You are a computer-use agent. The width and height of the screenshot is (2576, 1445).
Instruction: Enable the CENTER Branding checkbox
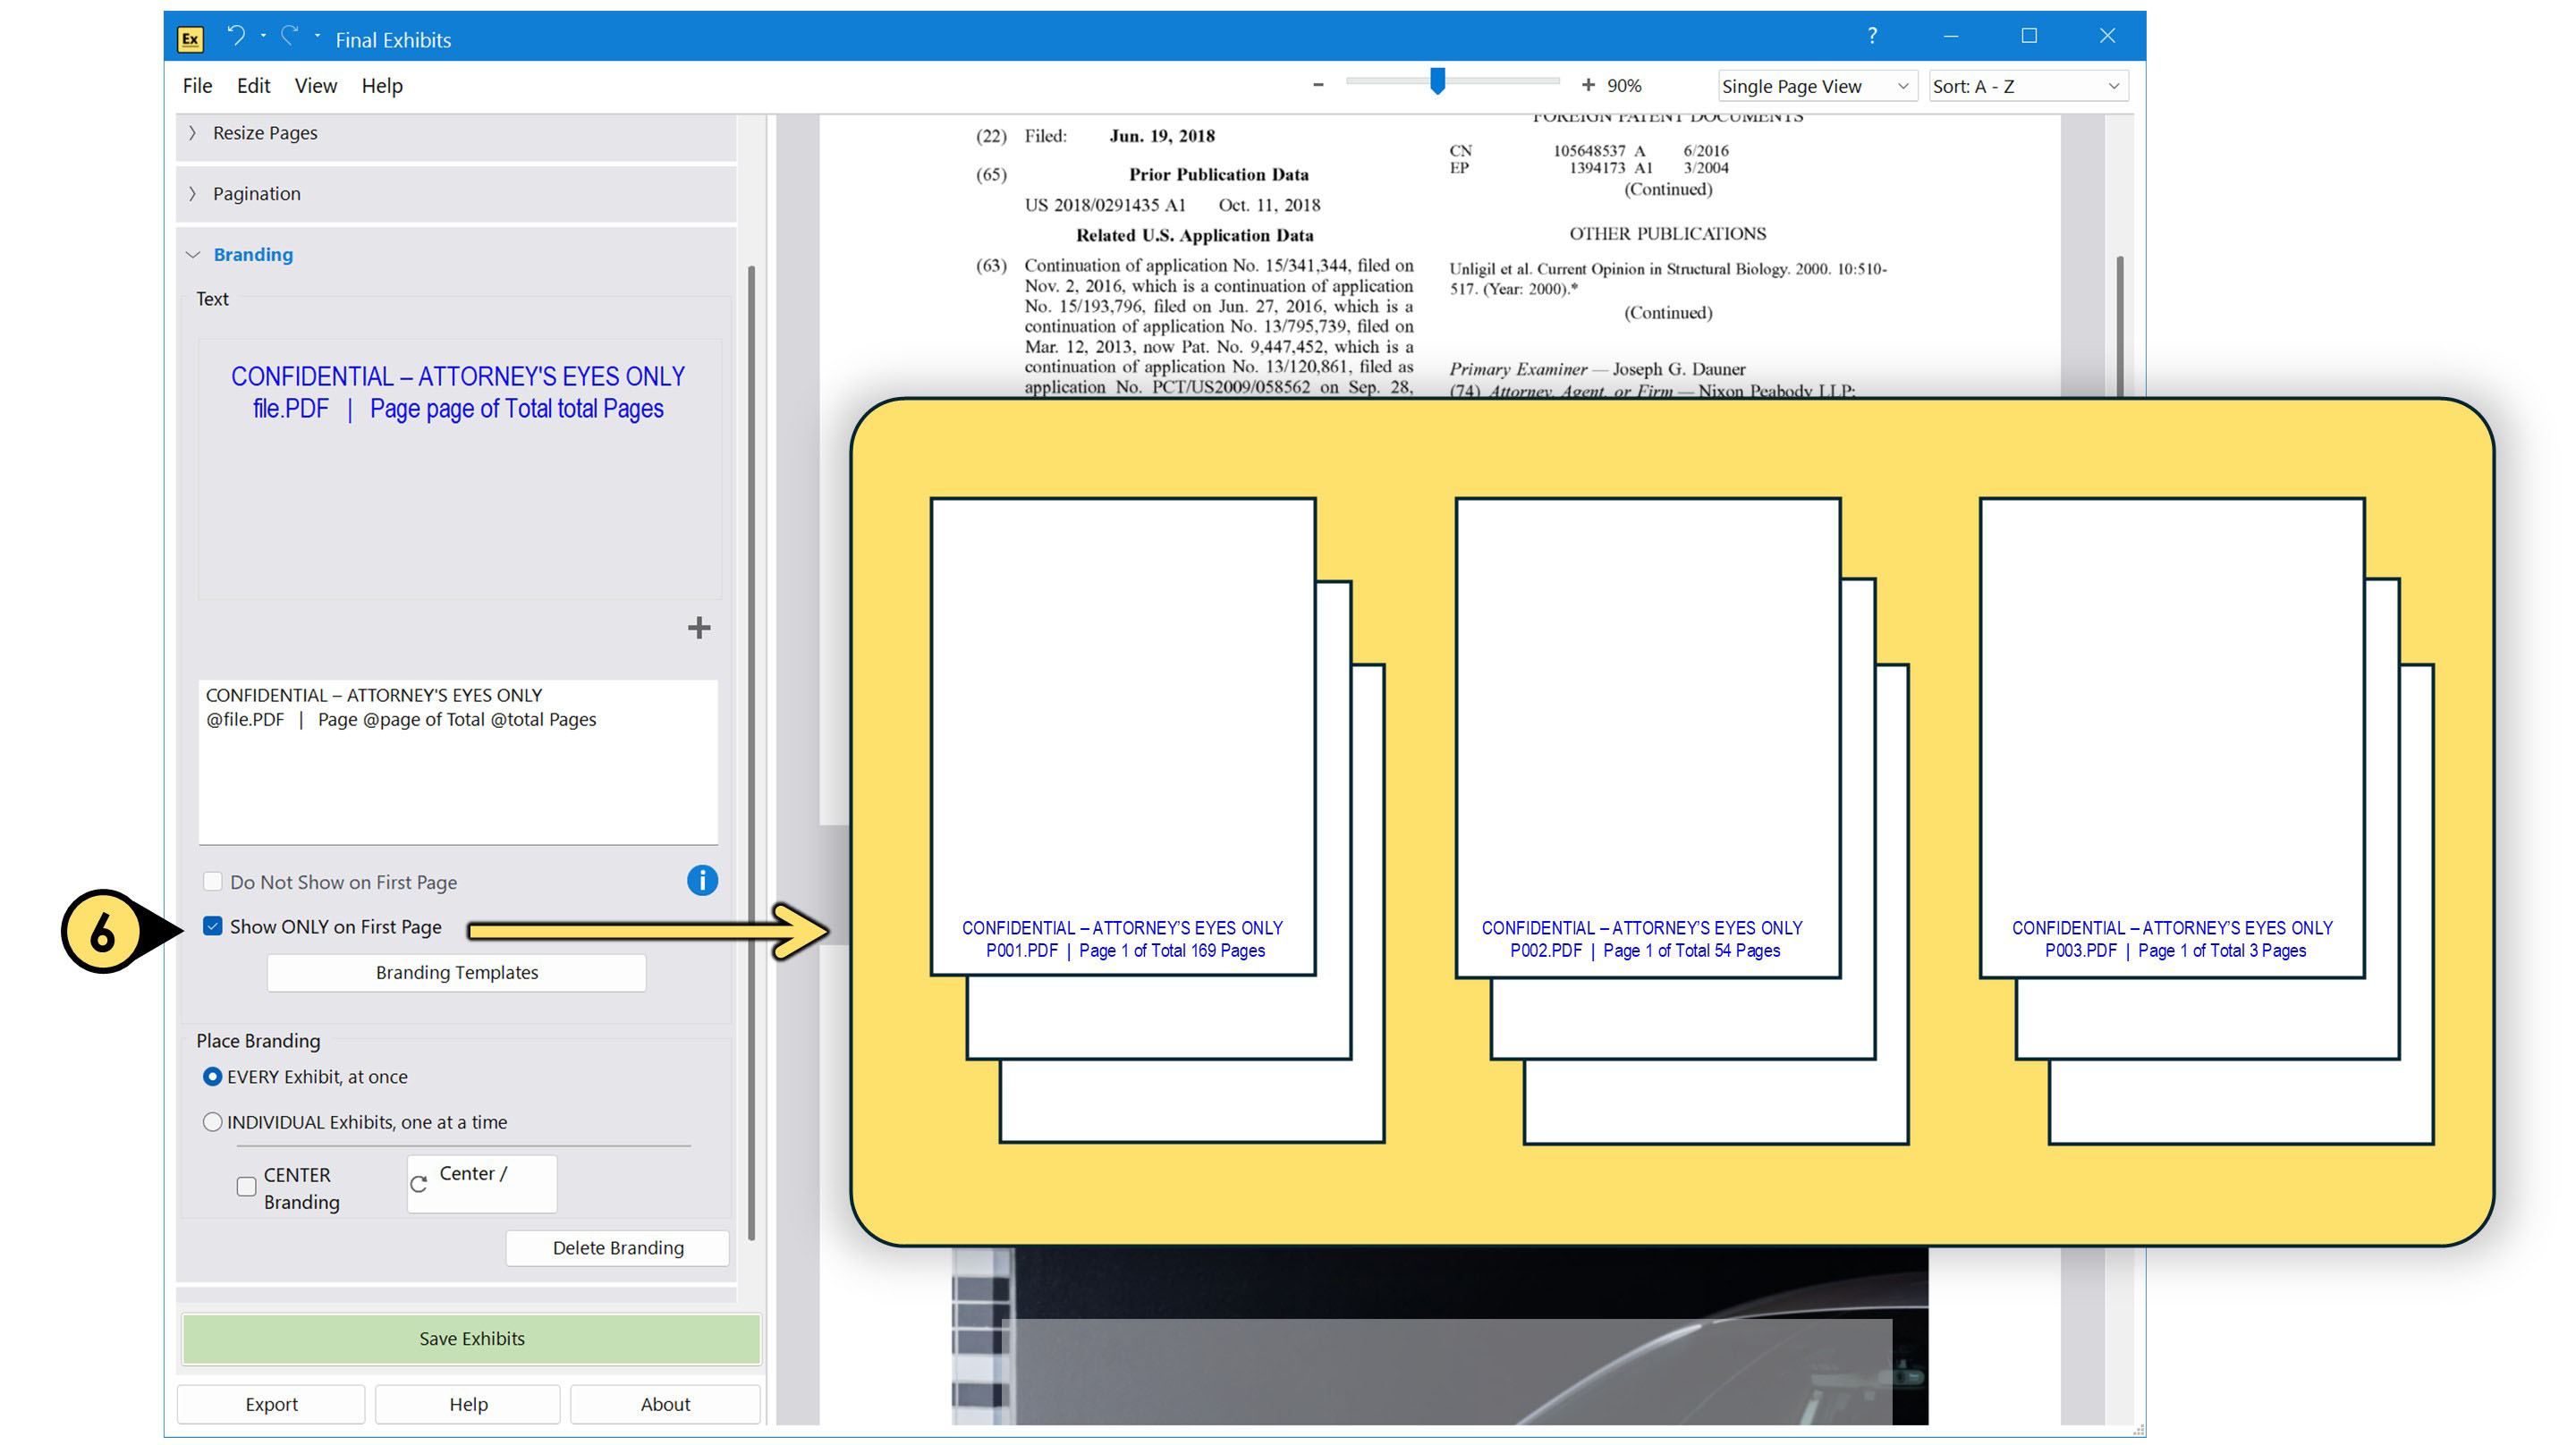246,1187
